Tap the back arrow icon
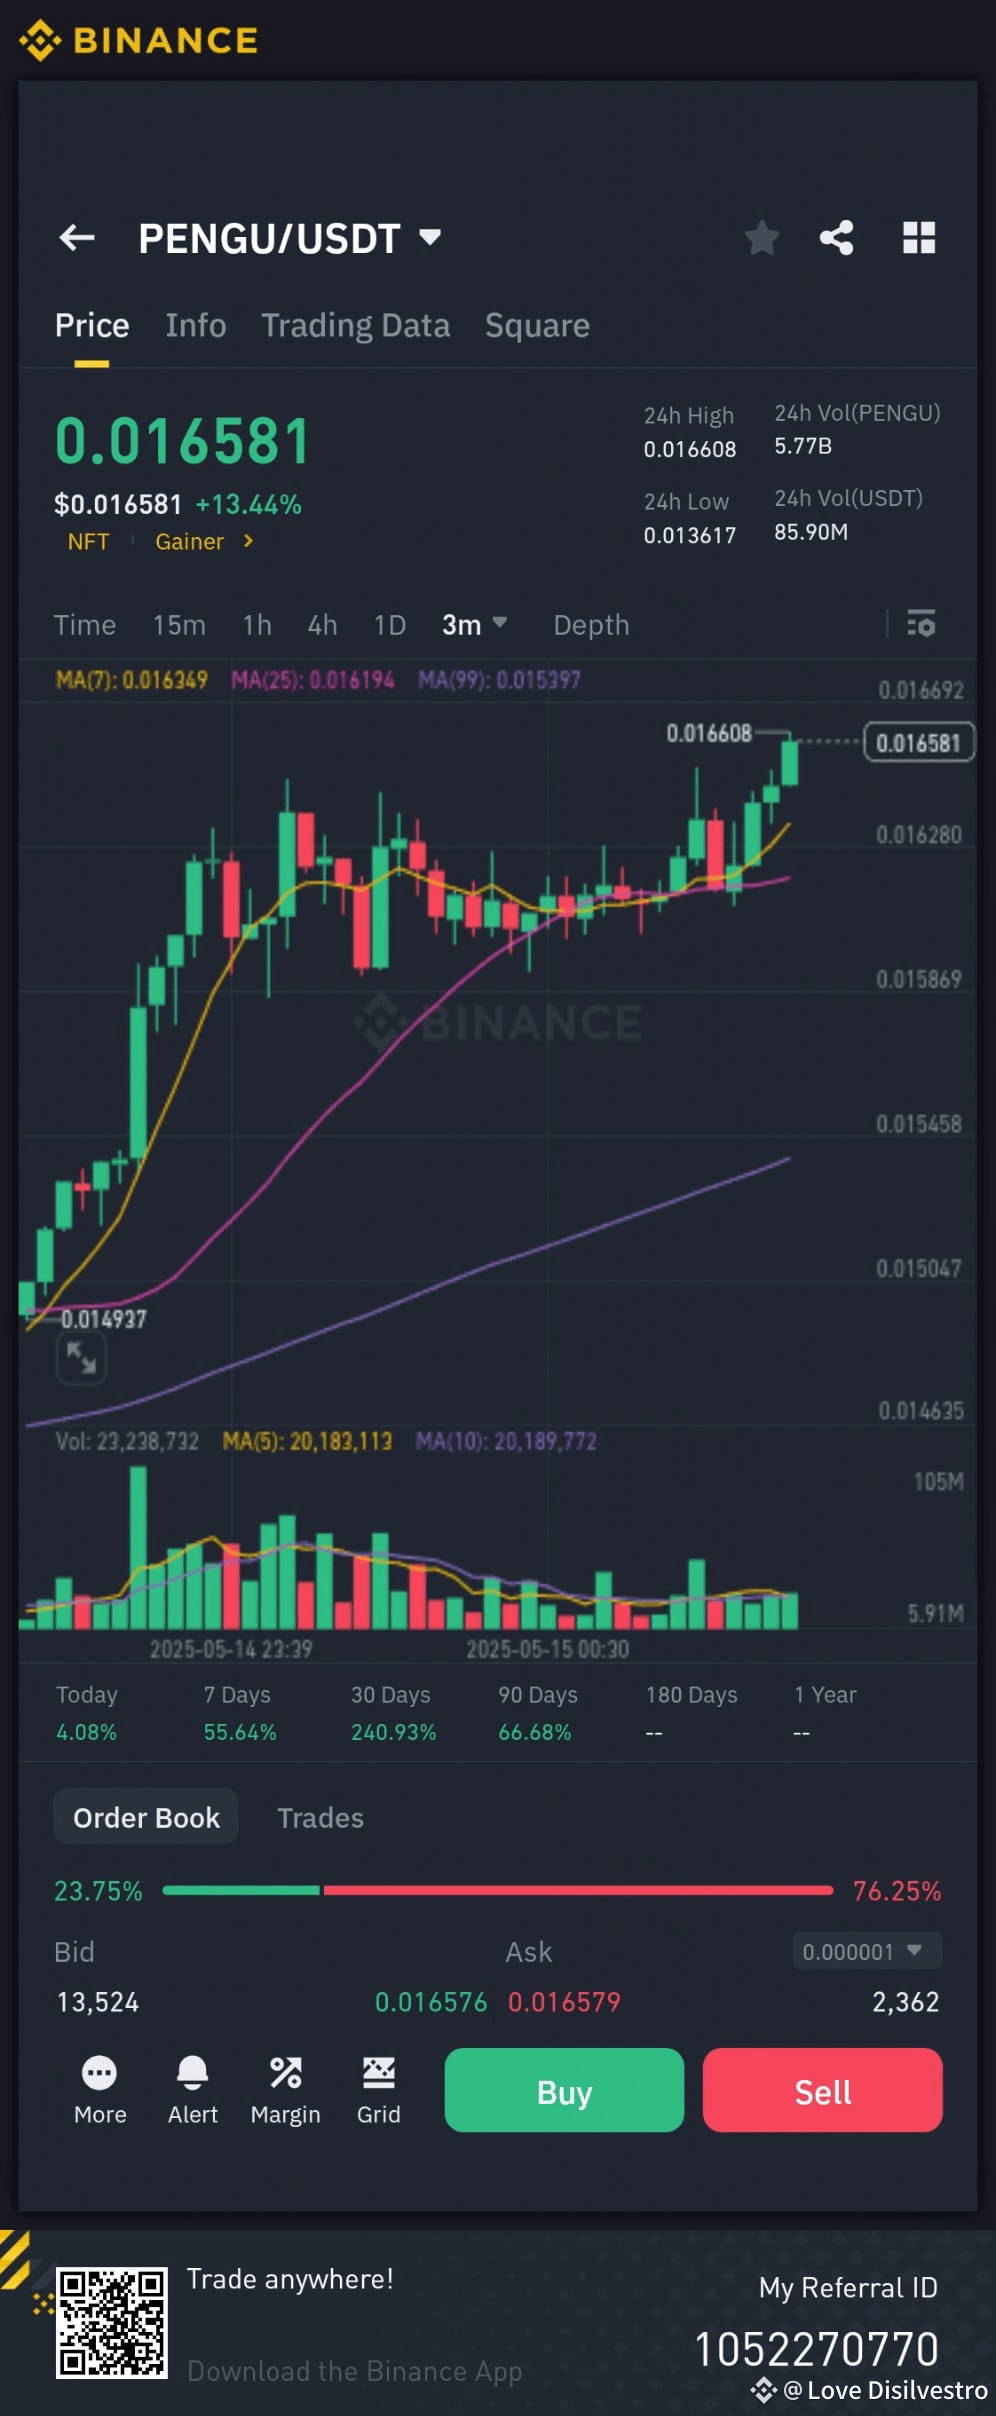The height and width of the screenshot is (2416, 996). point(77,238)
